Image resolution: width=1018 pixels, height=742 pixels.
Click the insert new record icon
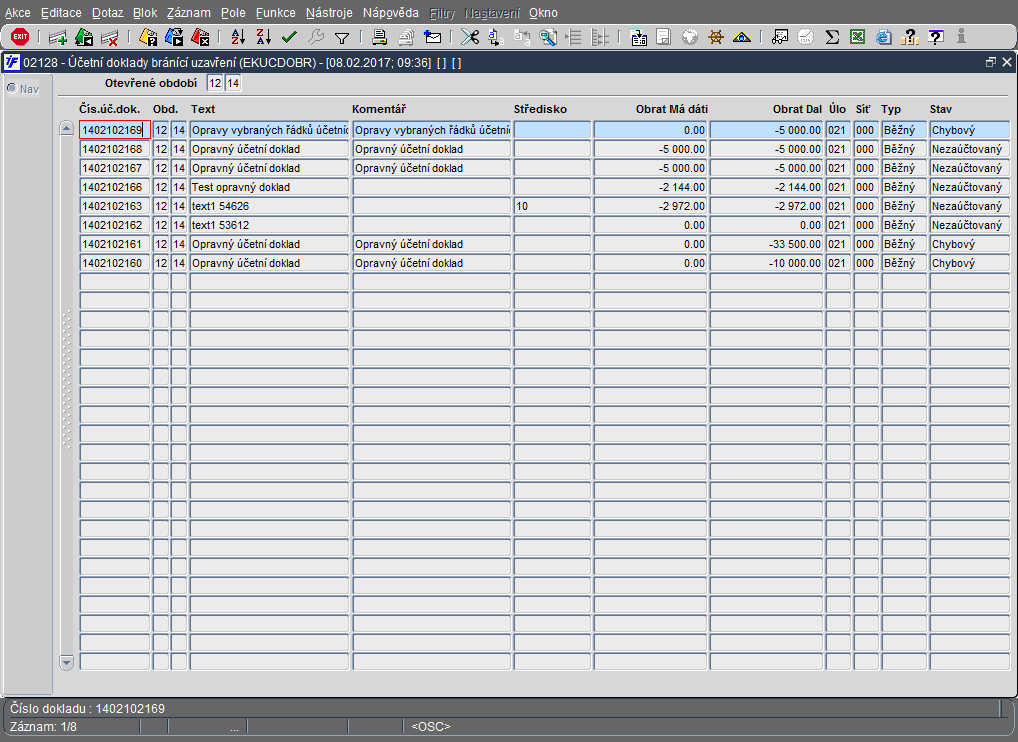coord(58,38)
